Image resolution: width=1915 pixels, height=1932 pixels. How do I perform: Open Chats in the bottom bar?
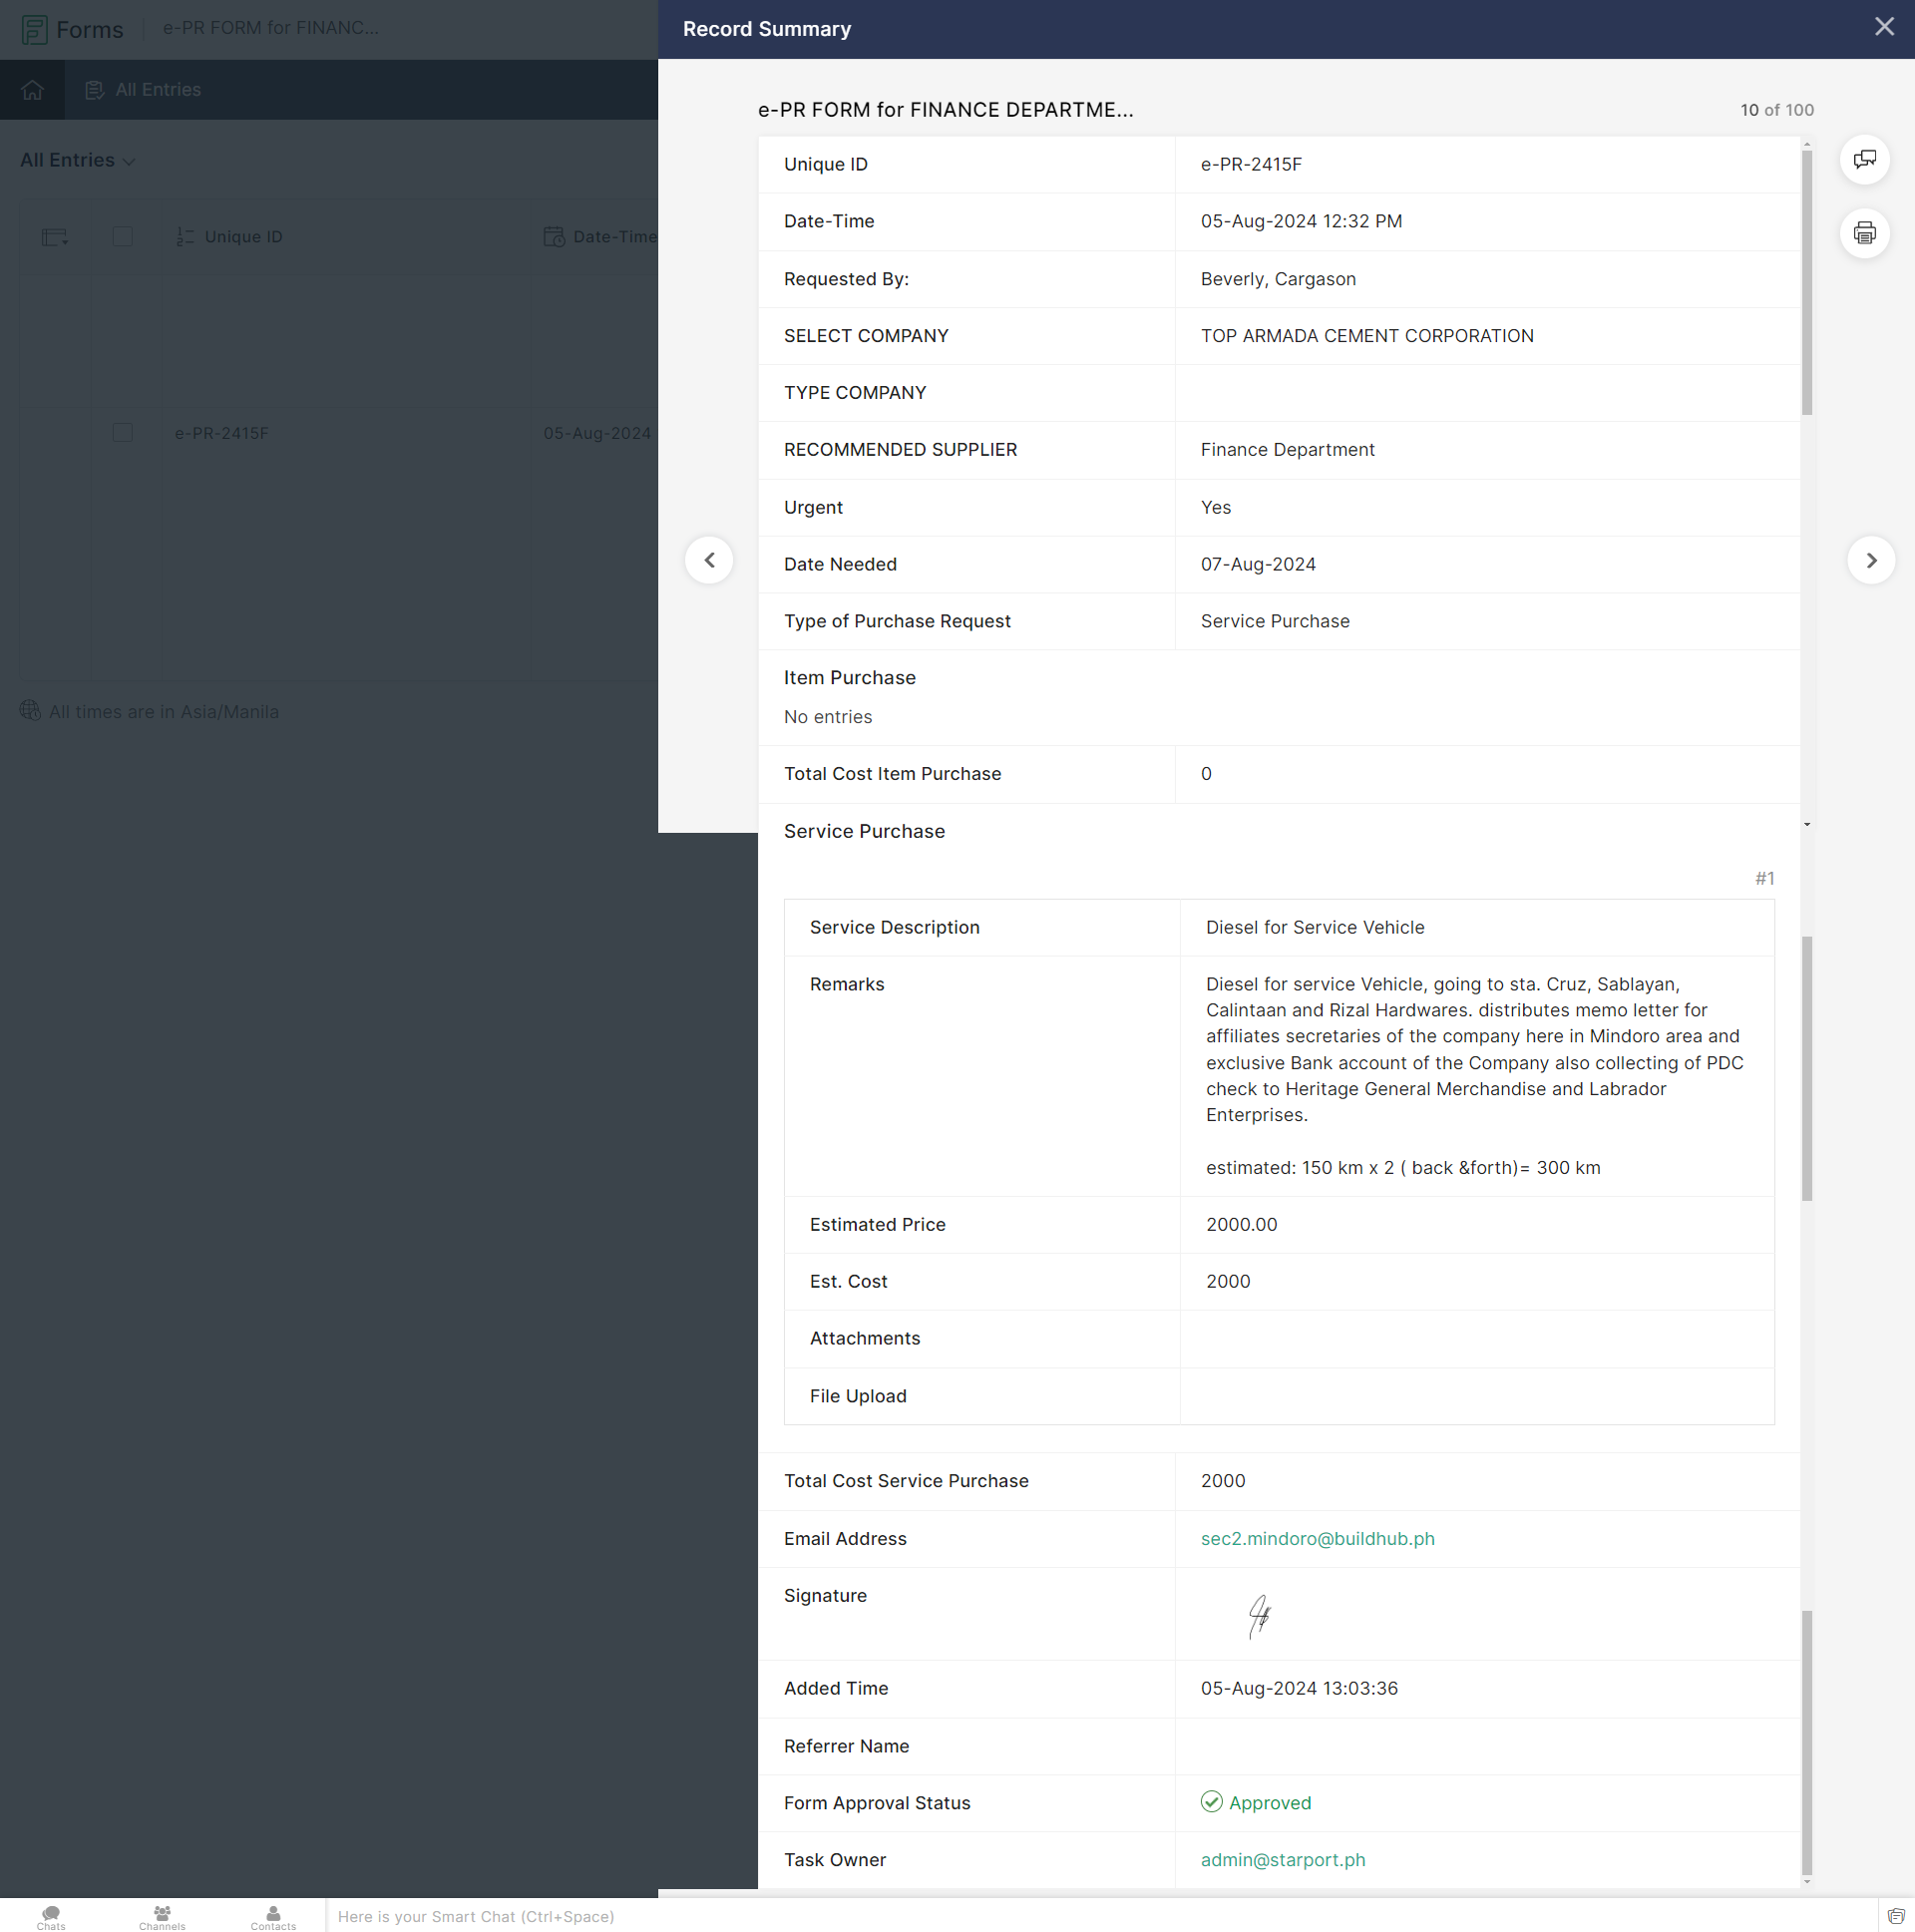tap(51, 1916)
